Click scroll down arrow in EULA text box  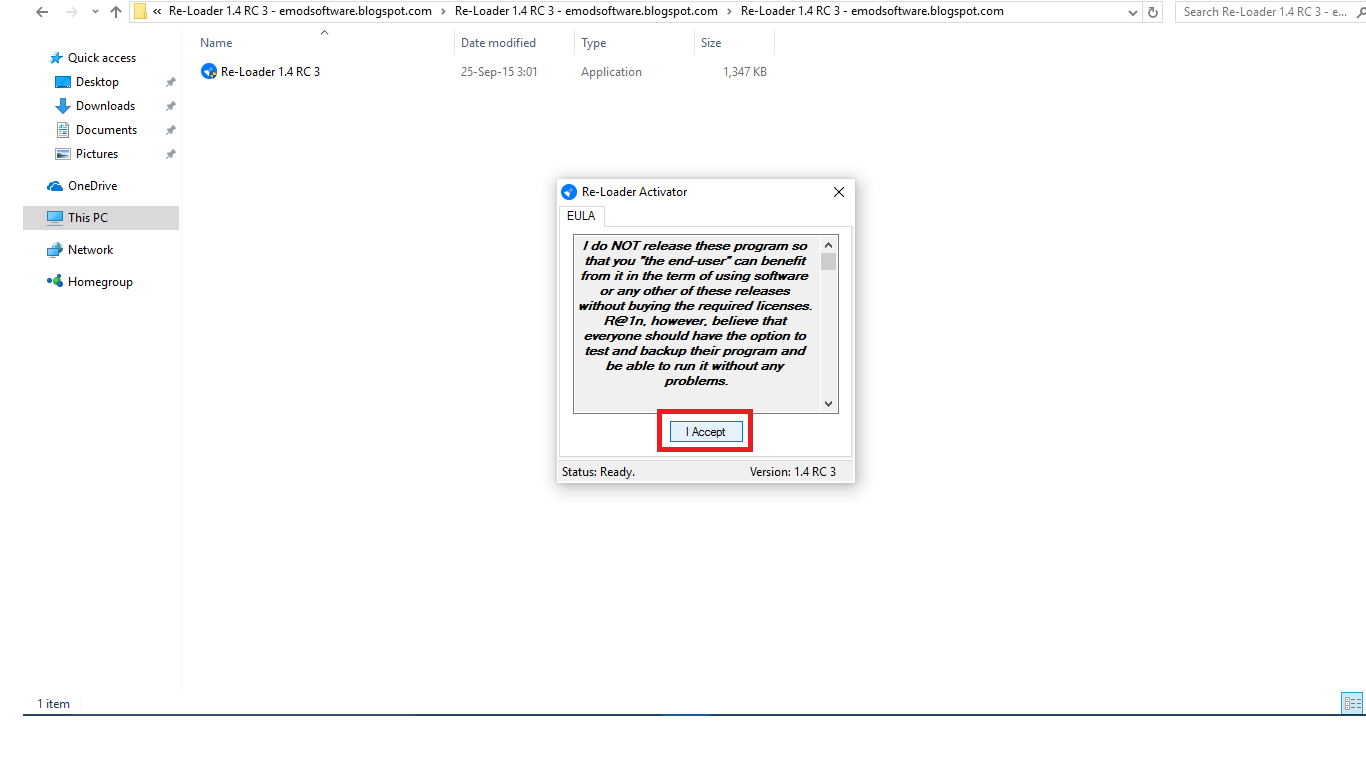point(828,404)
